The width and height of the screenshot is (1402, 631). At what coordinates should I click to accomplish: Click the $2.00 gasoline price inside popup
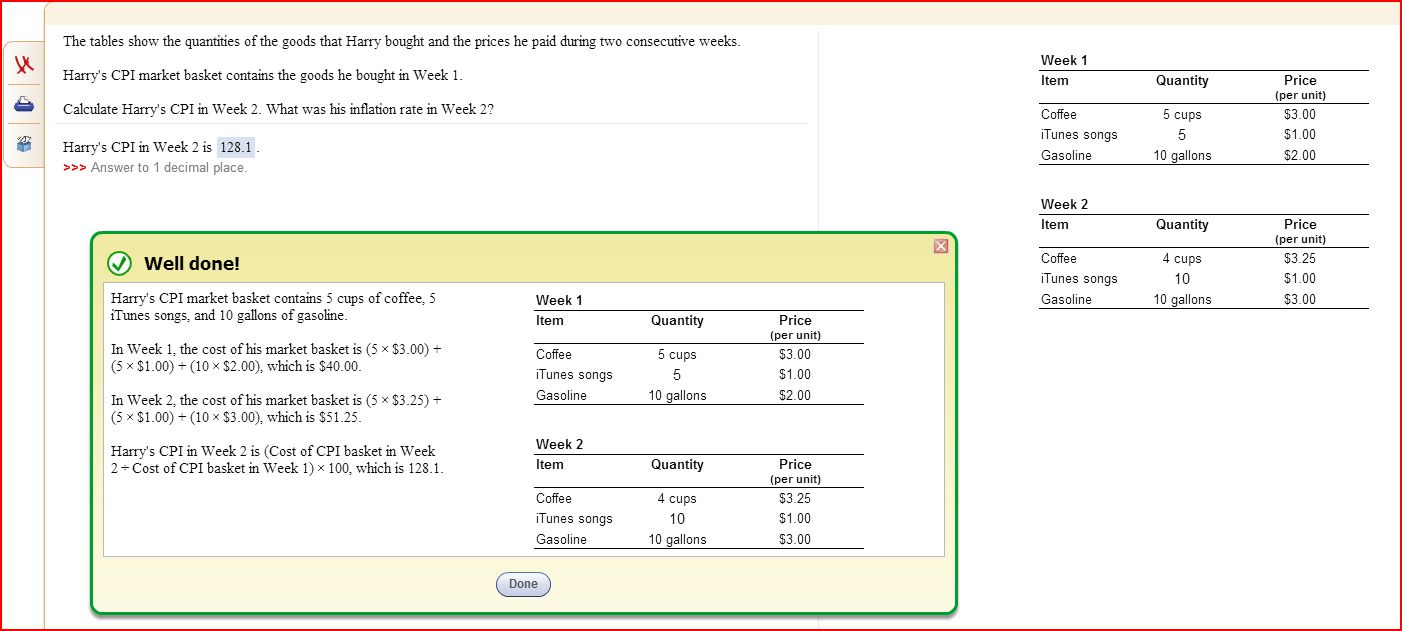[795, 395]
